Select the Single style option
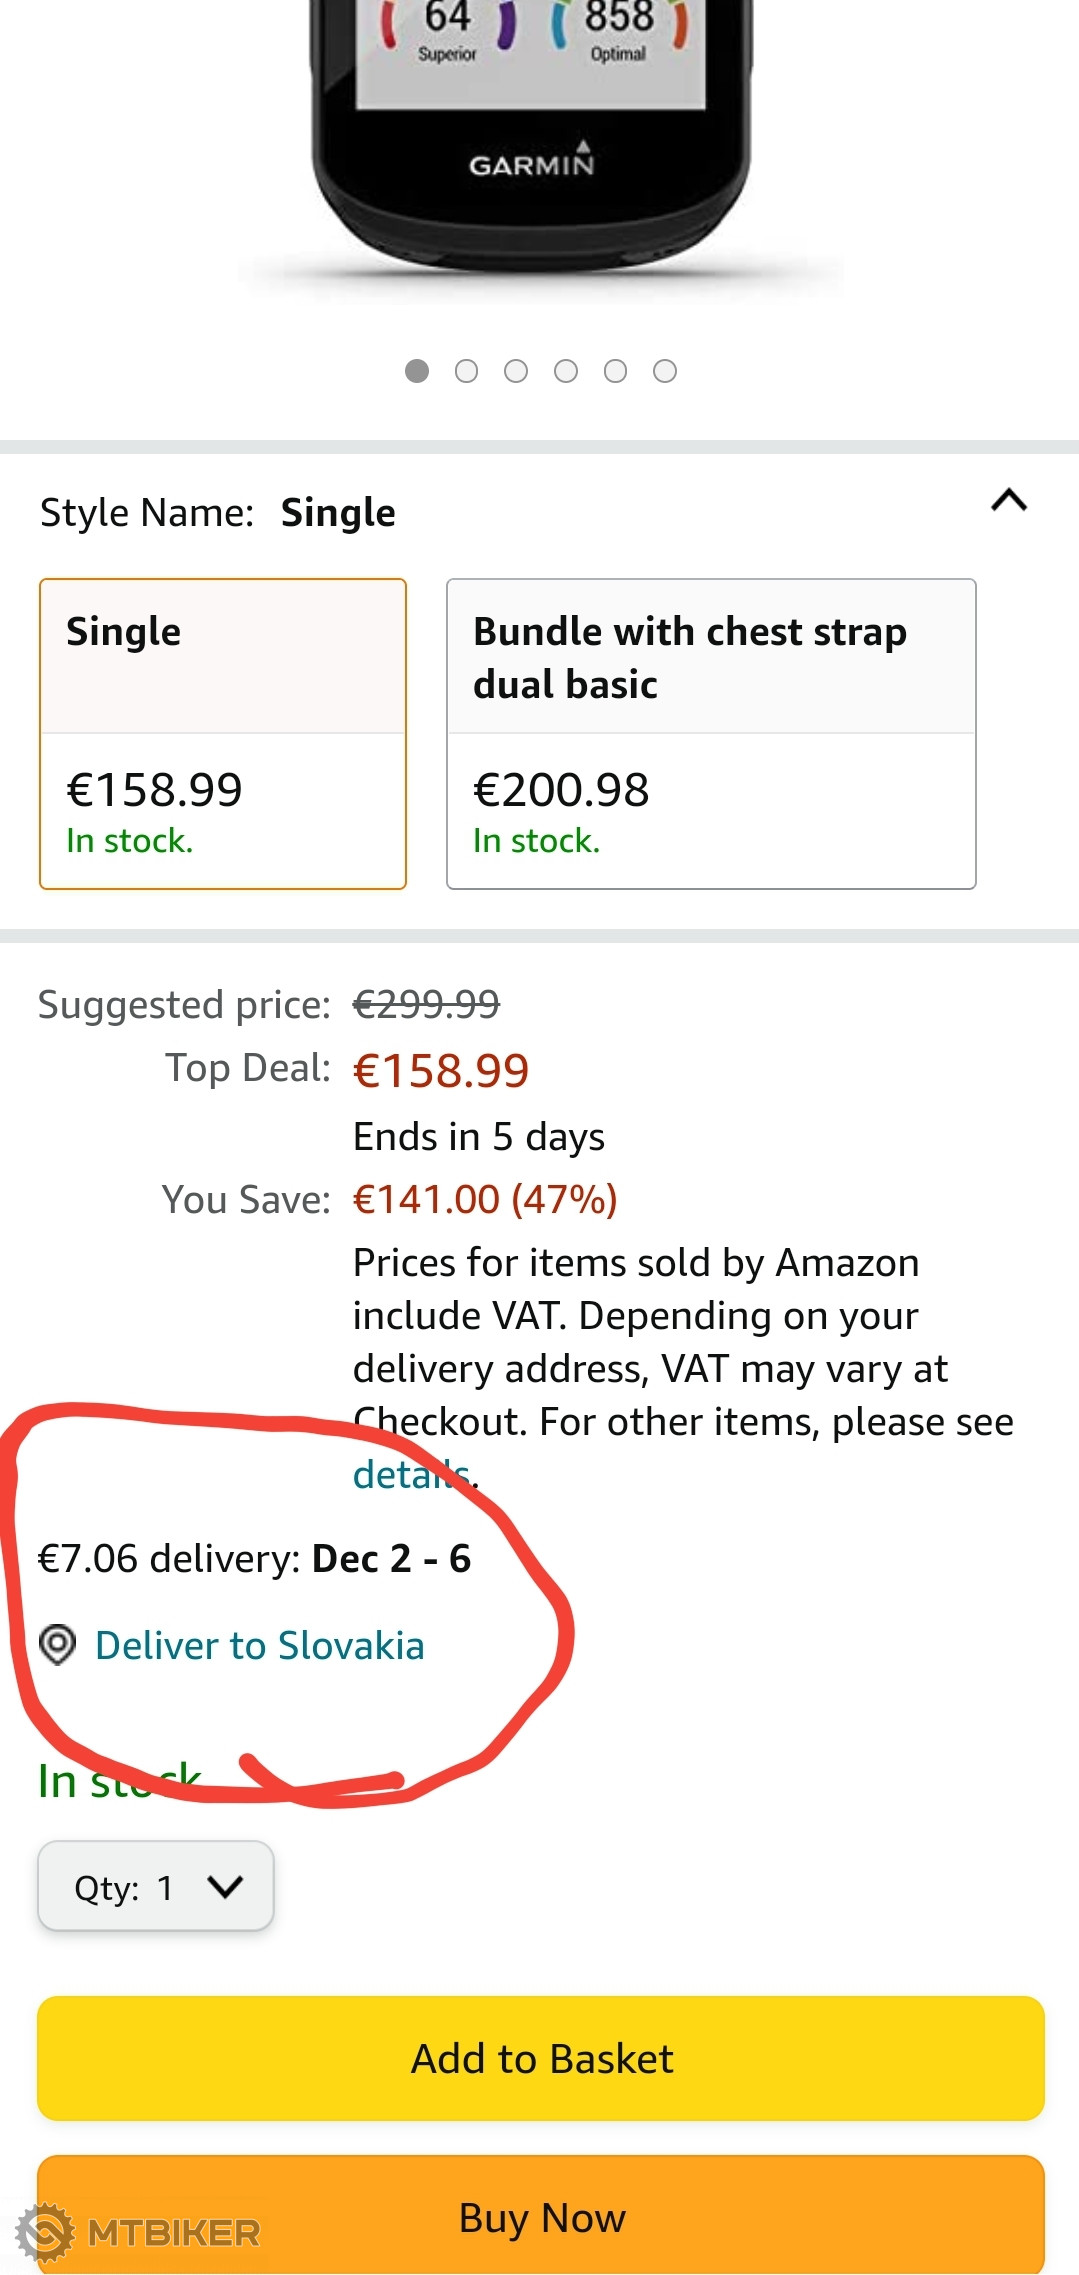The width and height of the screenshot is (1079, 2275). [223, 733]
